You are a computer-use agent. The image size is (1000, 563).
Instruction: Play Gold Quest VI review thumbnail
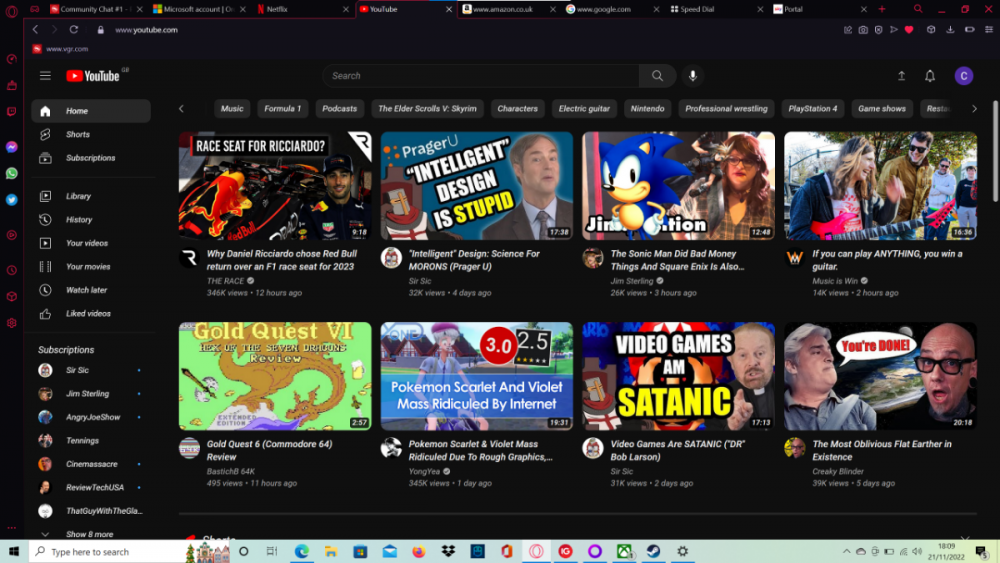point(275,376)
